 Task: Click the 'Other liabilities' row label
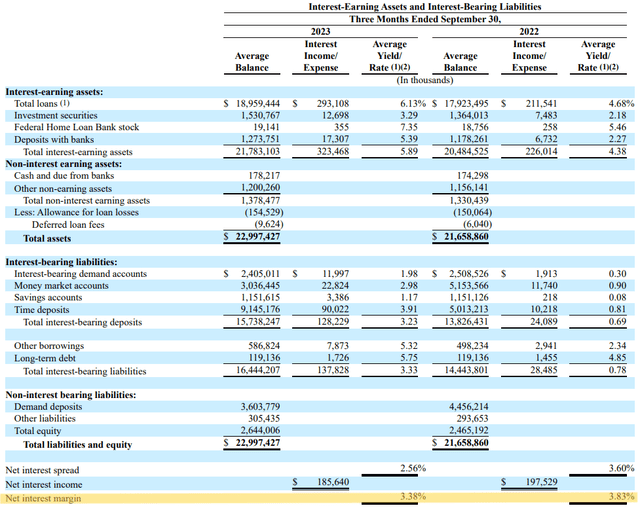click(44, 419)
